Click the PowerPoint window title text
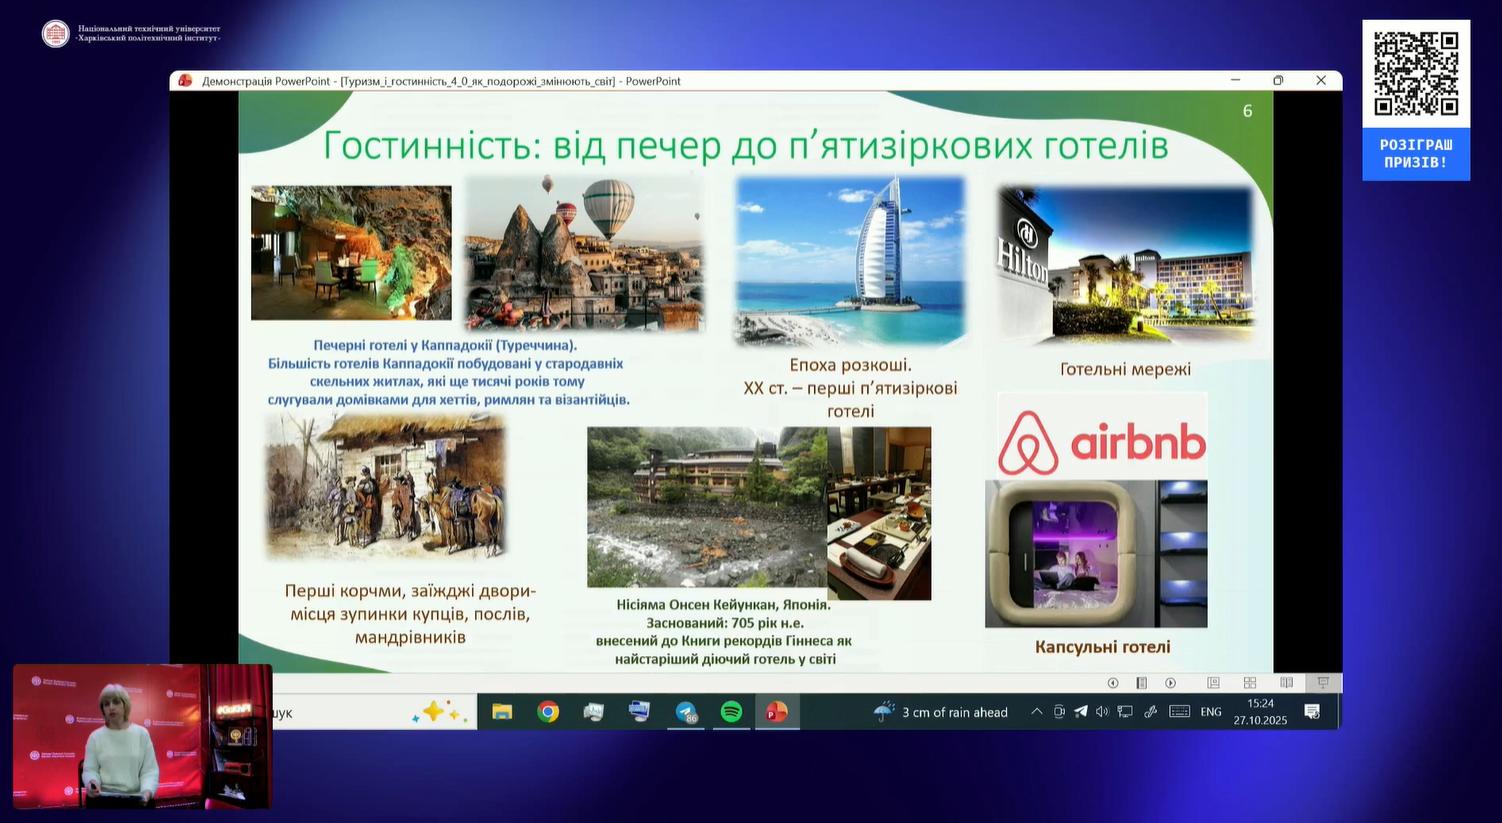The image size is (1502, 823). (x=441, y=81)
